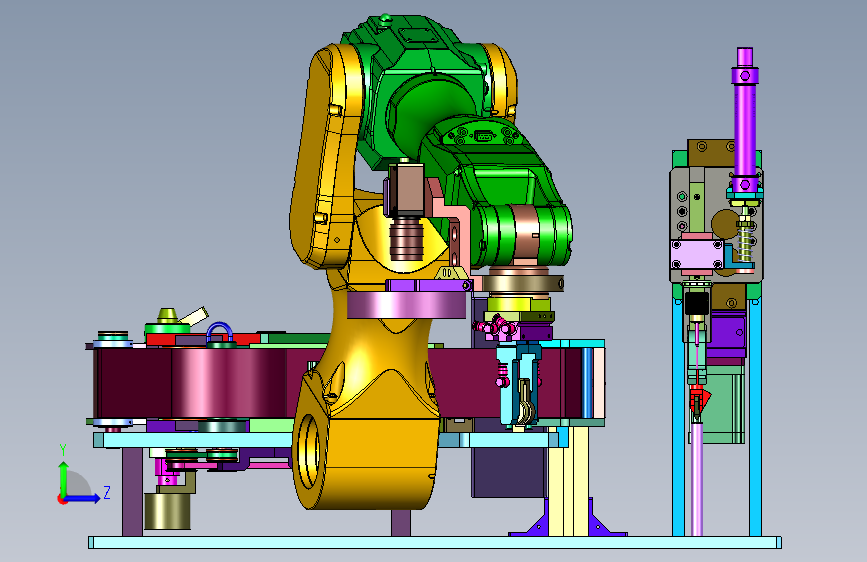
Task: Click the blue Z axis arrow of the triad
Action: pyautogui.click(x=83, y=498)
